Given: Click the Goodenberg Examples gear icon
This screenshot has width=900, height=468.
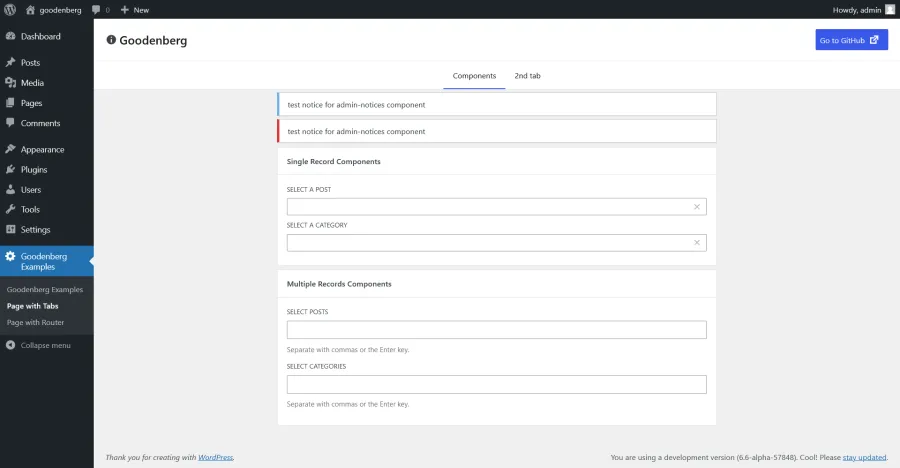Looking at the screenshot, I should pos(10,256).
